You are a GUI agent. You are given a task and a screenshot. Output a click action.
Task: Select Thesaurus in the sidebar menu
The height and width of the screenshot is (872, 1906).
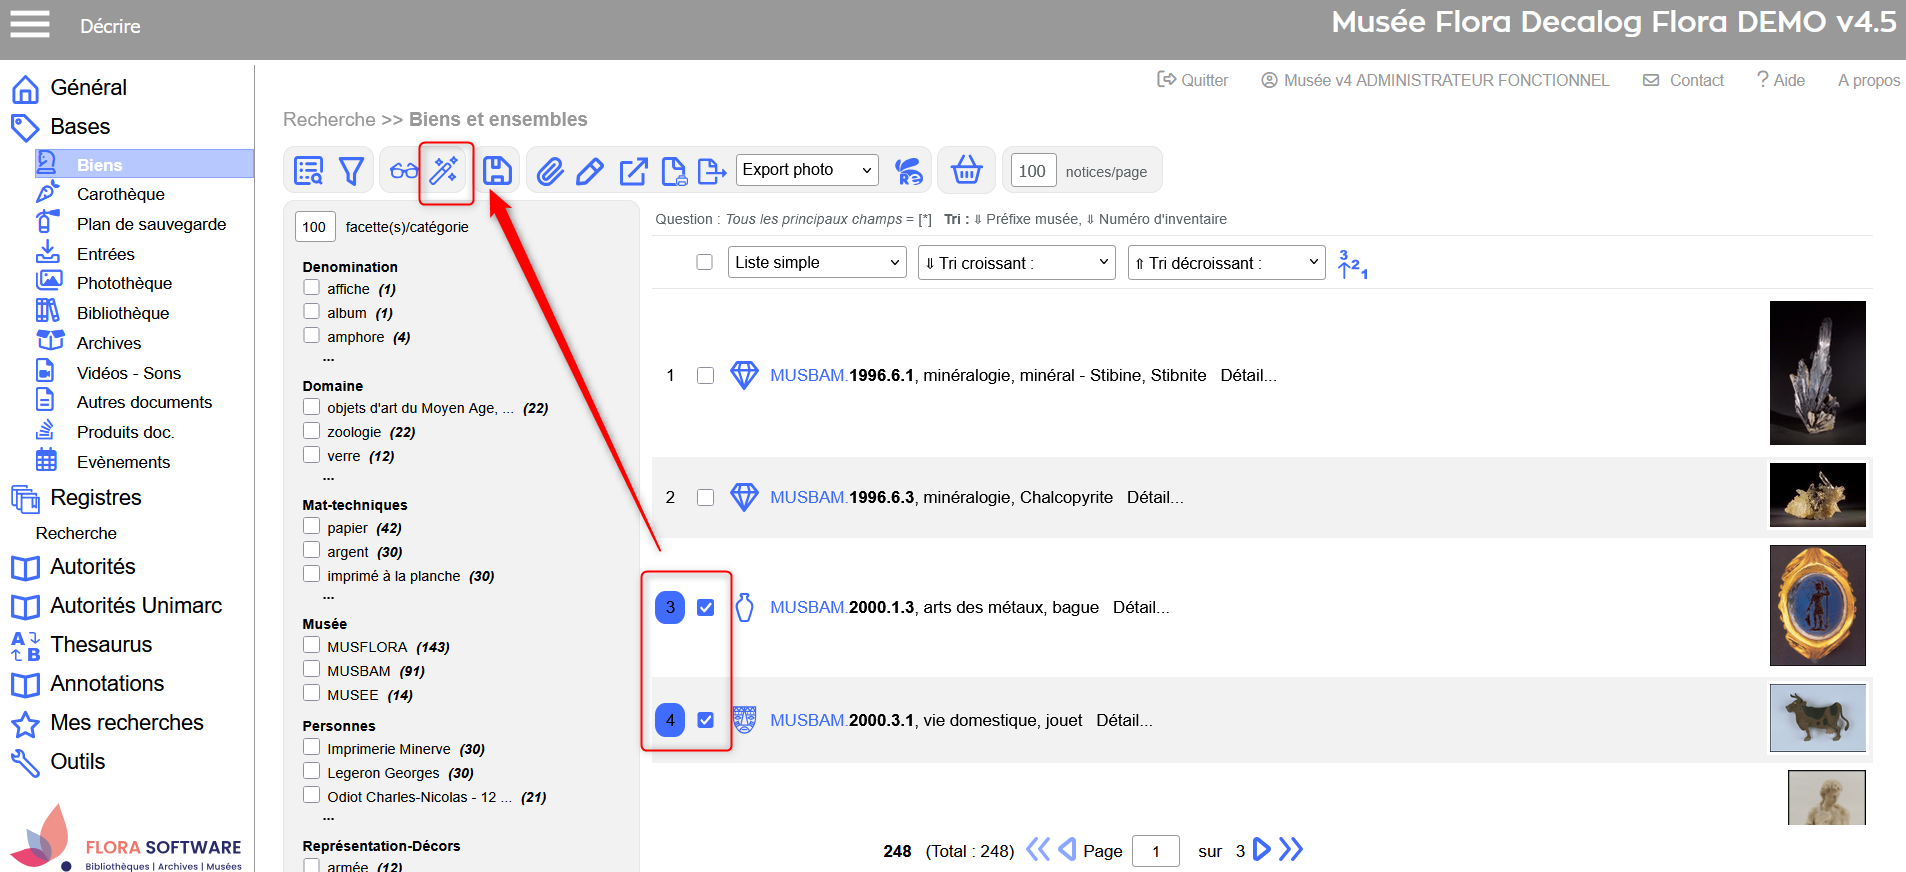coord(101,645)
